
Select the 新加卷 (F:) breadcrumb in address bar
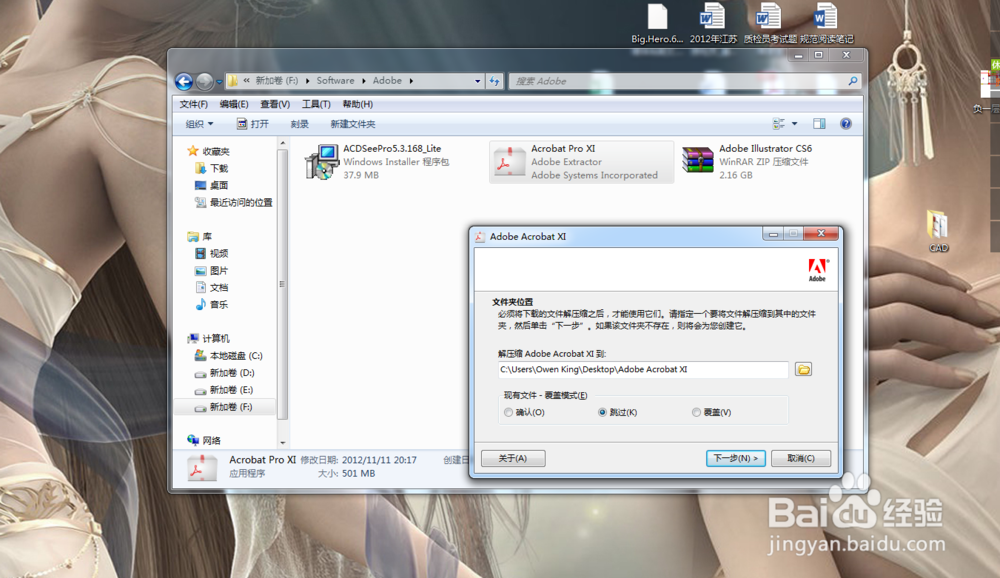(x=276, y=80)
